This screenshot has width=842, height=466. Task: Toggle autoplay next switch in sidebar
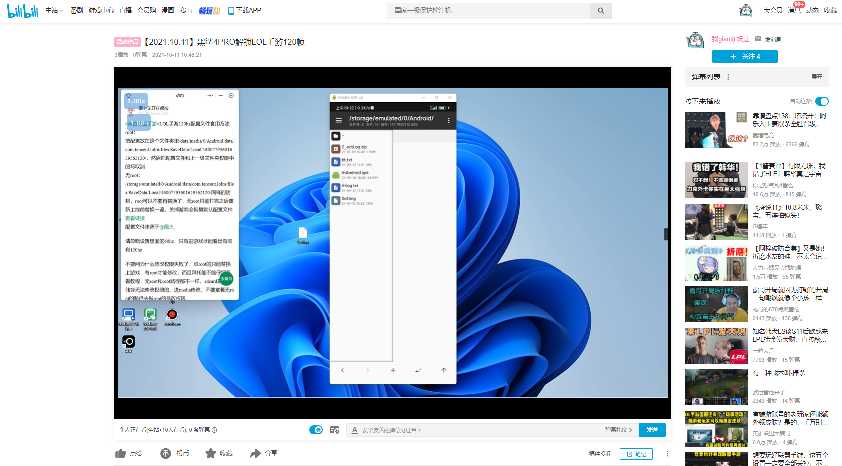point(822,101)
